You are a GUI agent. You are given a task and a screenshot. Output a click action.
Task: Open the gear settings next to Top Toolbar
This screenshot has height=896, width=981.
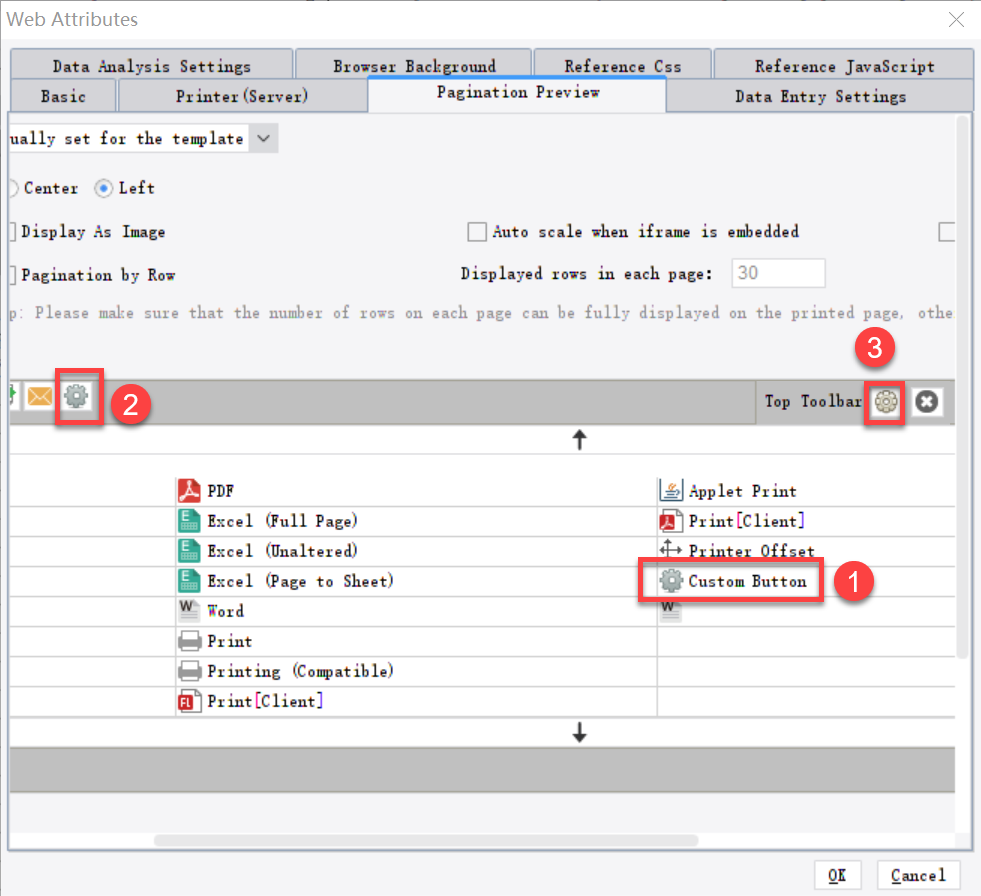click(x=884, y=401)
